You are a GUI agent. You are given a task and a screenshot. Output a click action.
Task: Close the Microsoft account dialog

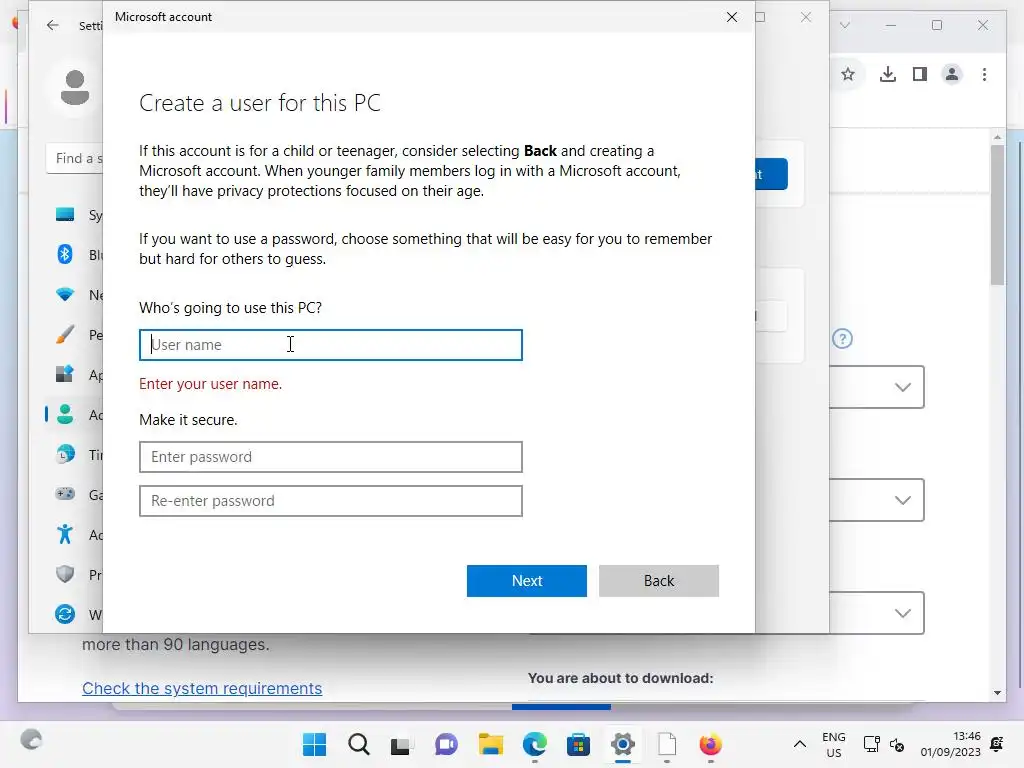[x=732, y=17]
